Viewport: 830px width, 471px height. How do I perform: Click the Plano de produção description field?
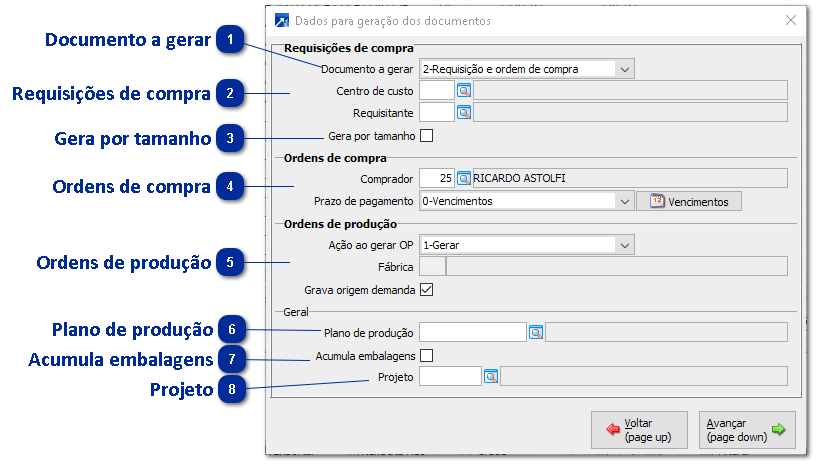666,332
